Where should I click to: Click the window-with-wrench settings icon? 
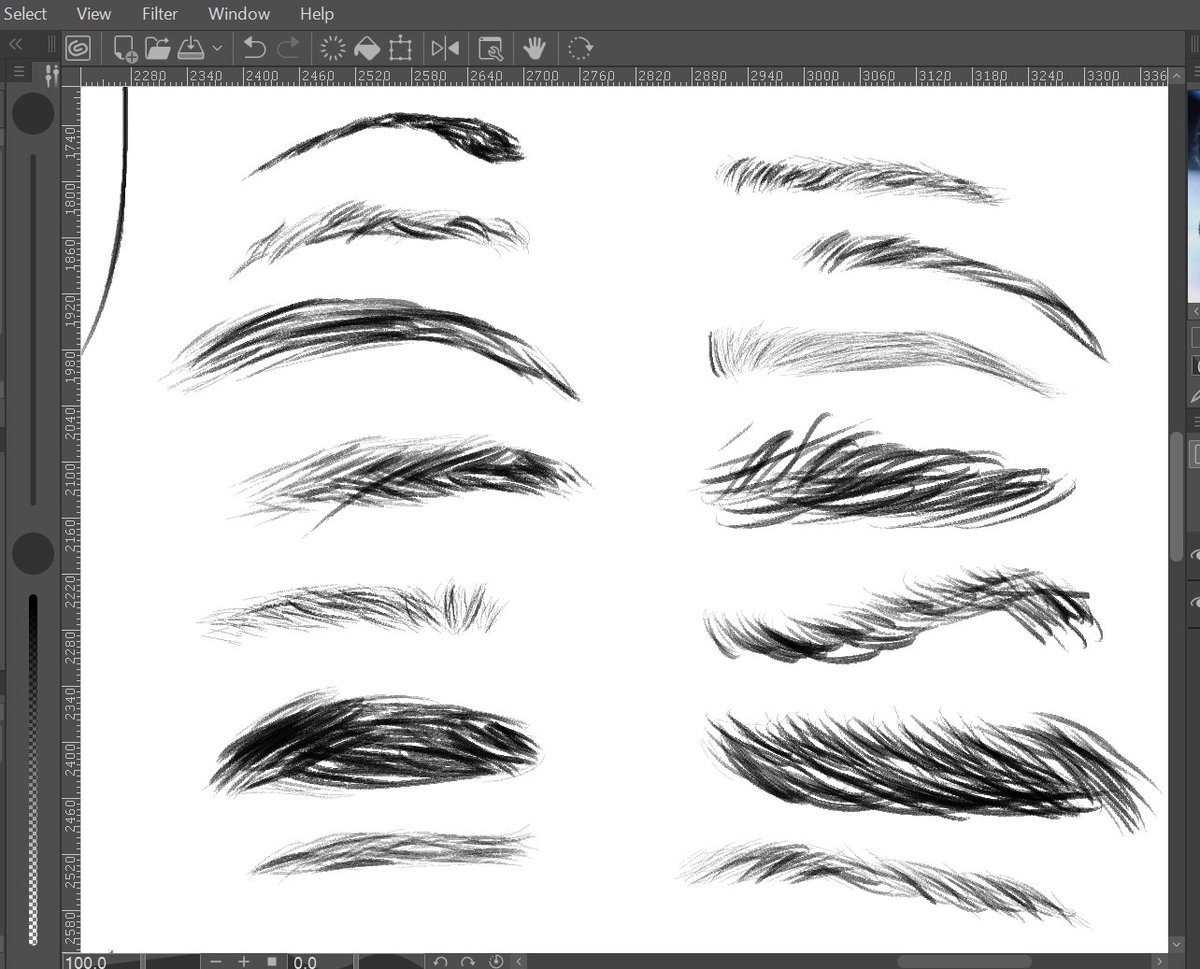point(490,48)
